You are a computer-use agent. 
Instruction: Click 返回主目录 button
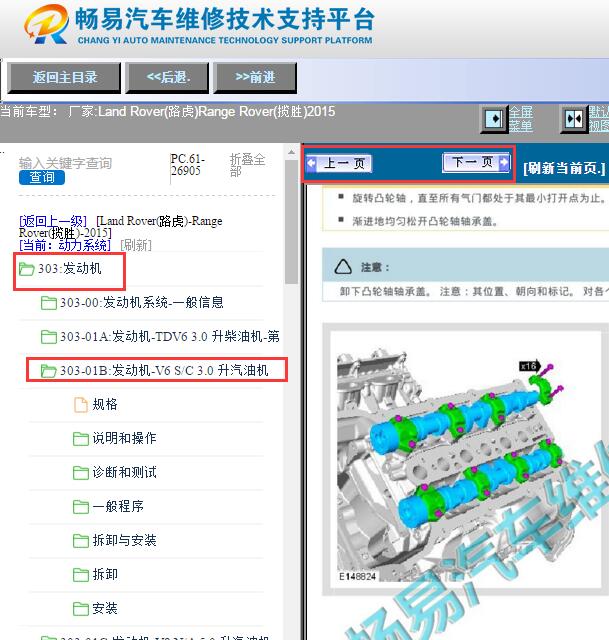tap(64, 78)
